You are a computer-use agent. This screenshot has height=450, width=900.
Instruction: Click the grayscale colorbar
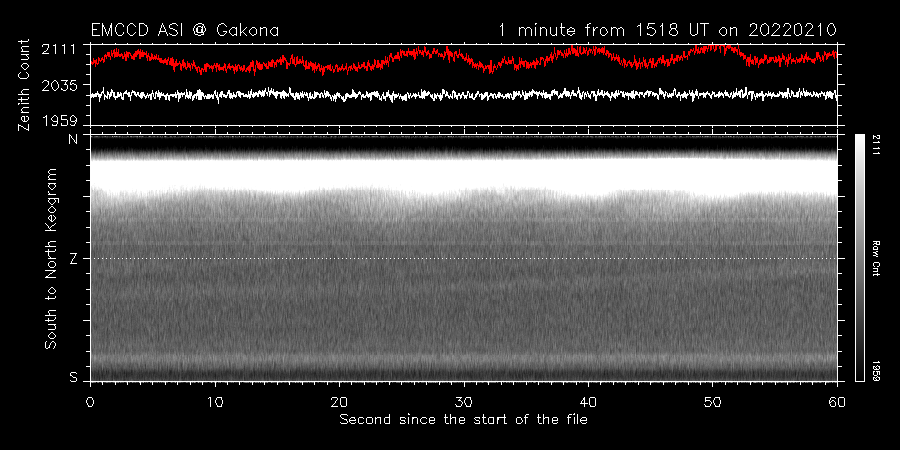click(859, 258)
